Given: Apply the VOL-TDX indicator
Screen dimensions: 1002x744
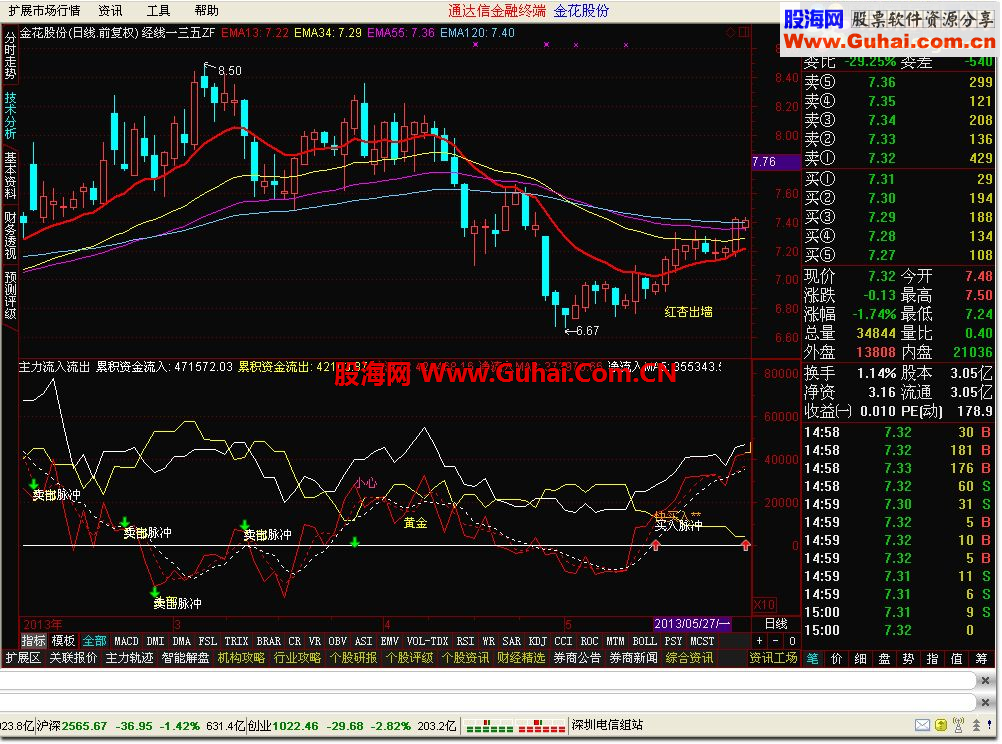Looking at the screenshot, I should click(x=428, y=641).
